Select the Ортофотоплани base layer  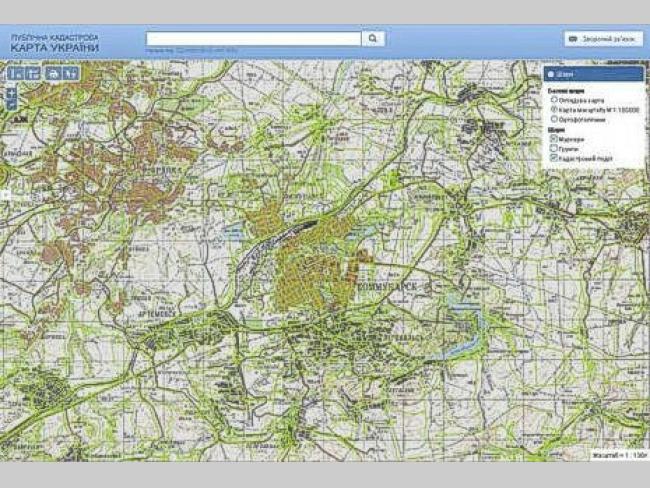point(554,119)
